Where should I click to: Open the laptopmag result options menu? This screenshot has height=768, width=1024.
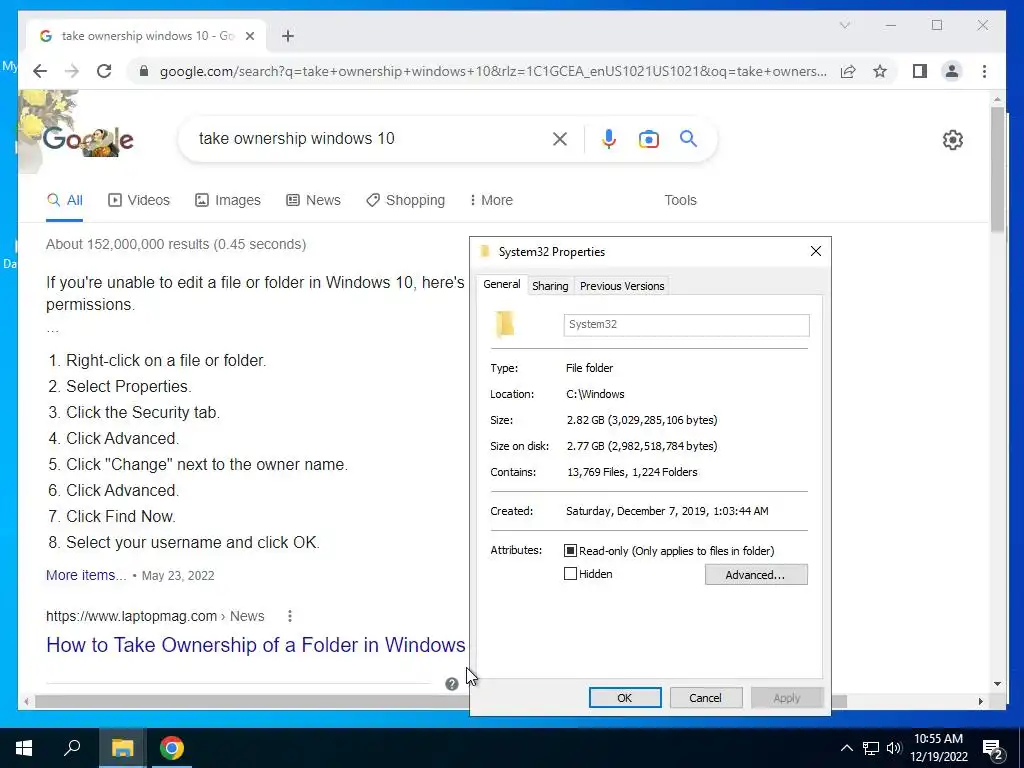289,616
